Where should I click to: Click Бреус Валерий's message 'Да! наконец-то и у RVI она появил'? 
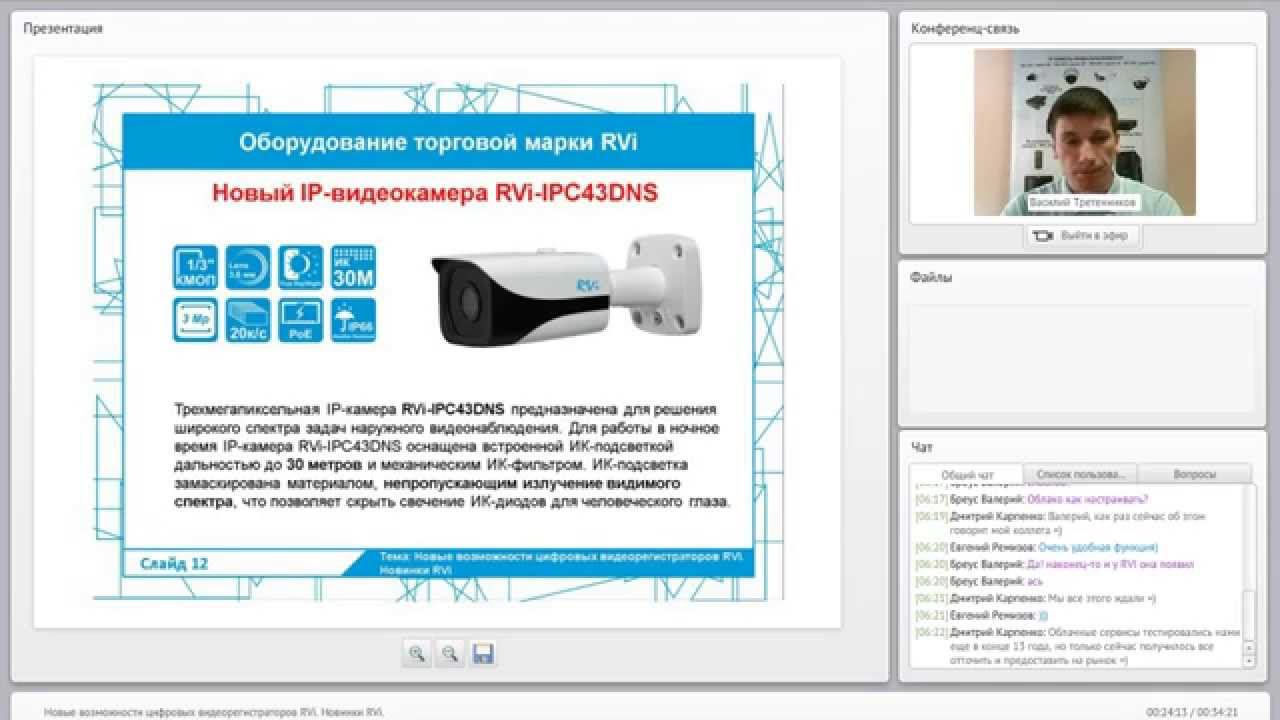[1110, 564]
